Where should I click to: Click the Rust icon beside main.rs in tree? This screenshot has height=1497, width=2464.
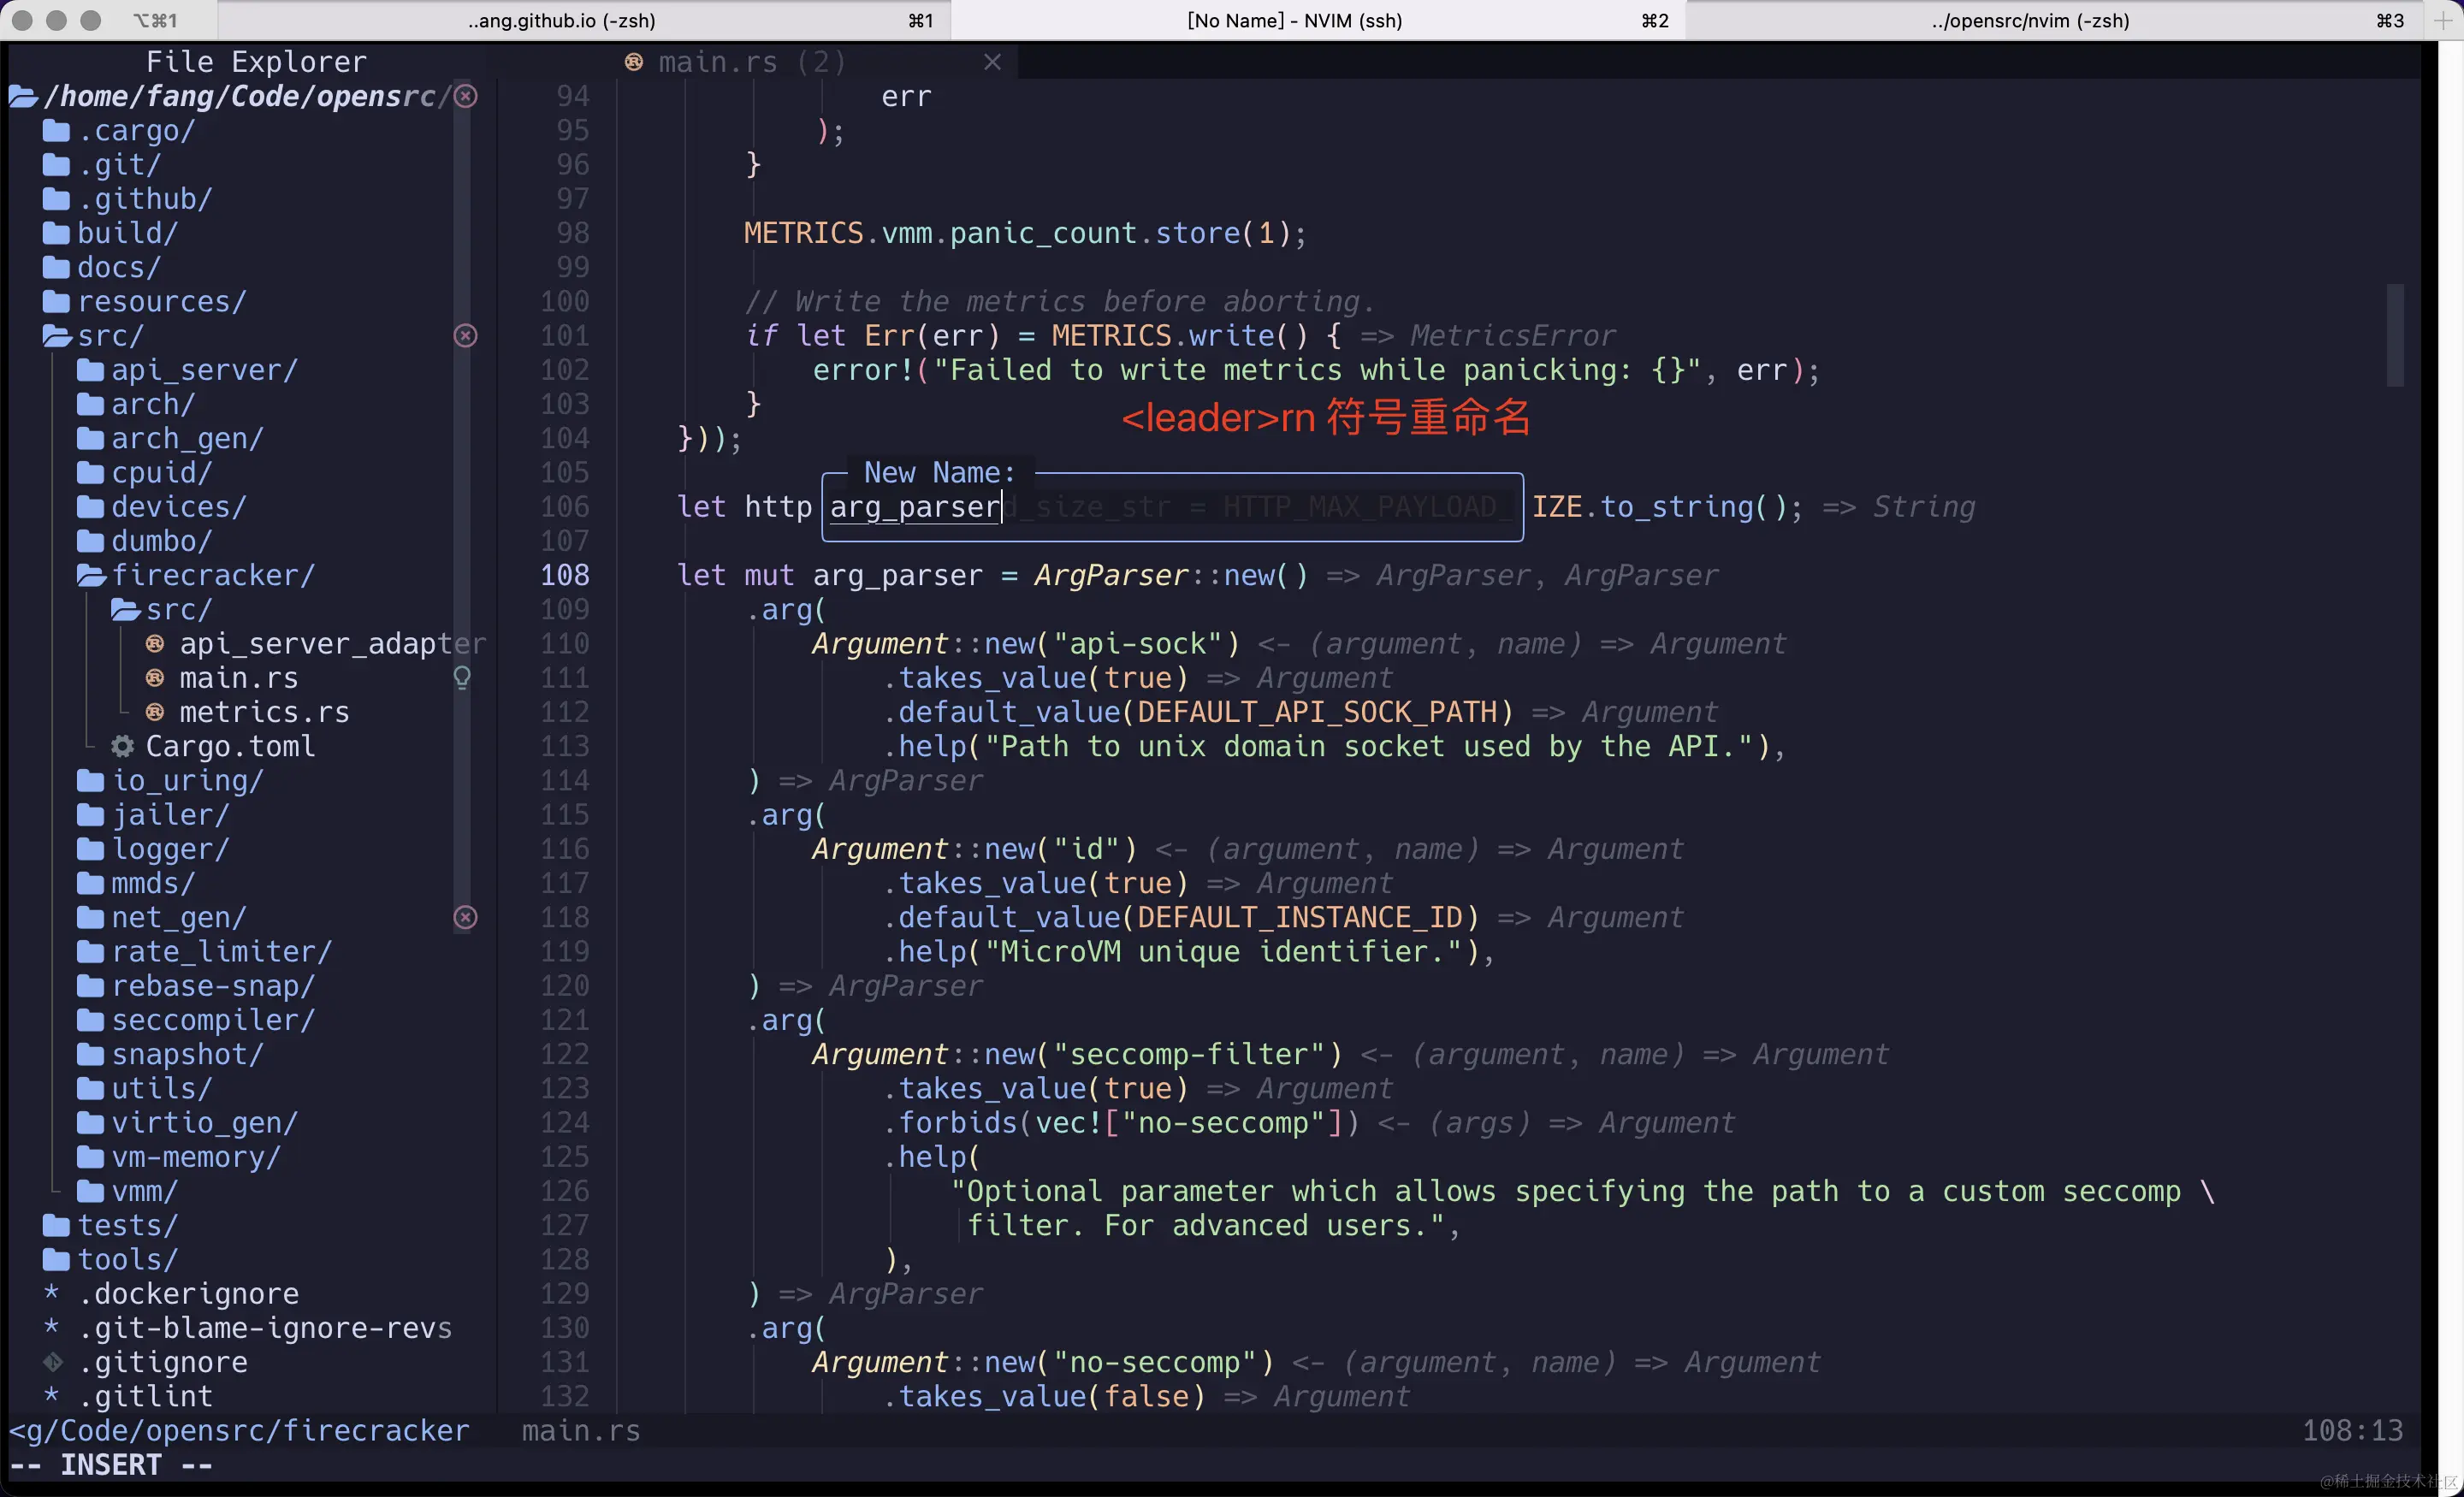pyautogui.click(x=155, y=678)
